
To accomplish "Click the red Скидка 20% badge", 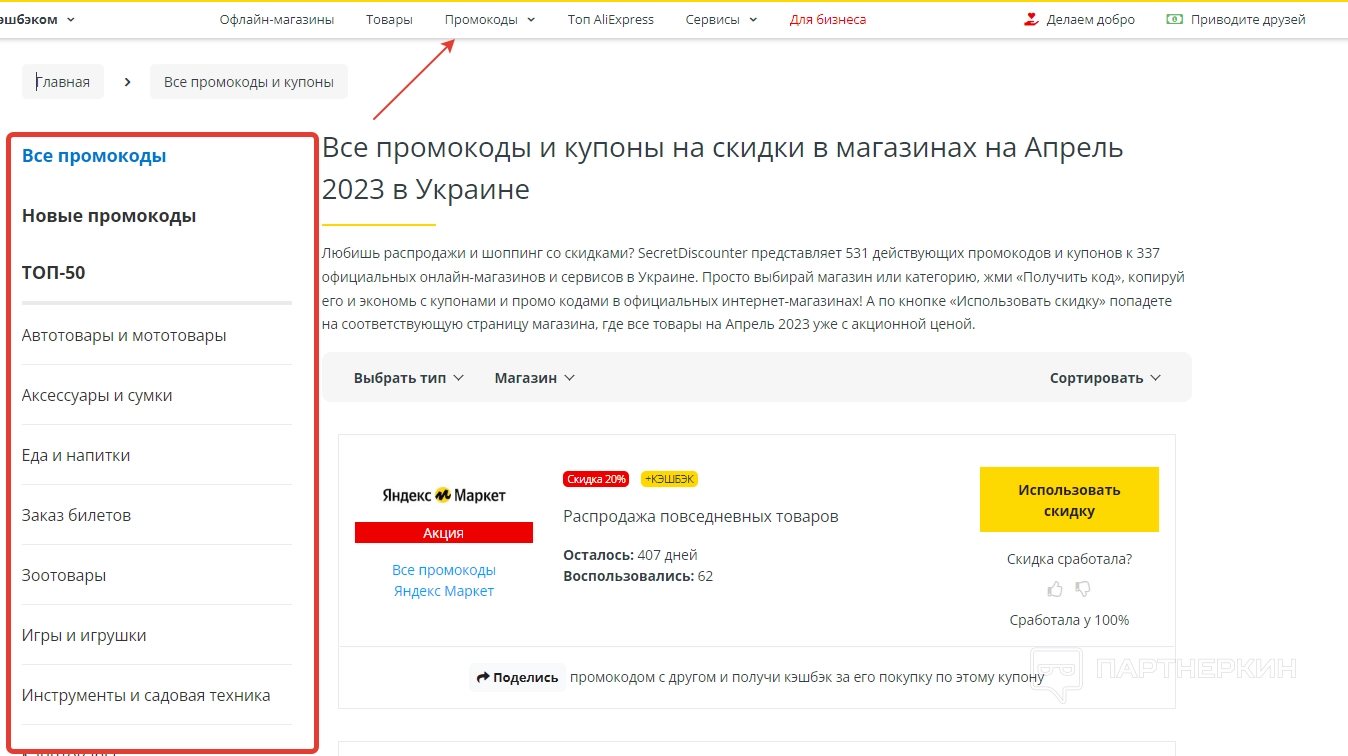I will (x=597, y=479).
